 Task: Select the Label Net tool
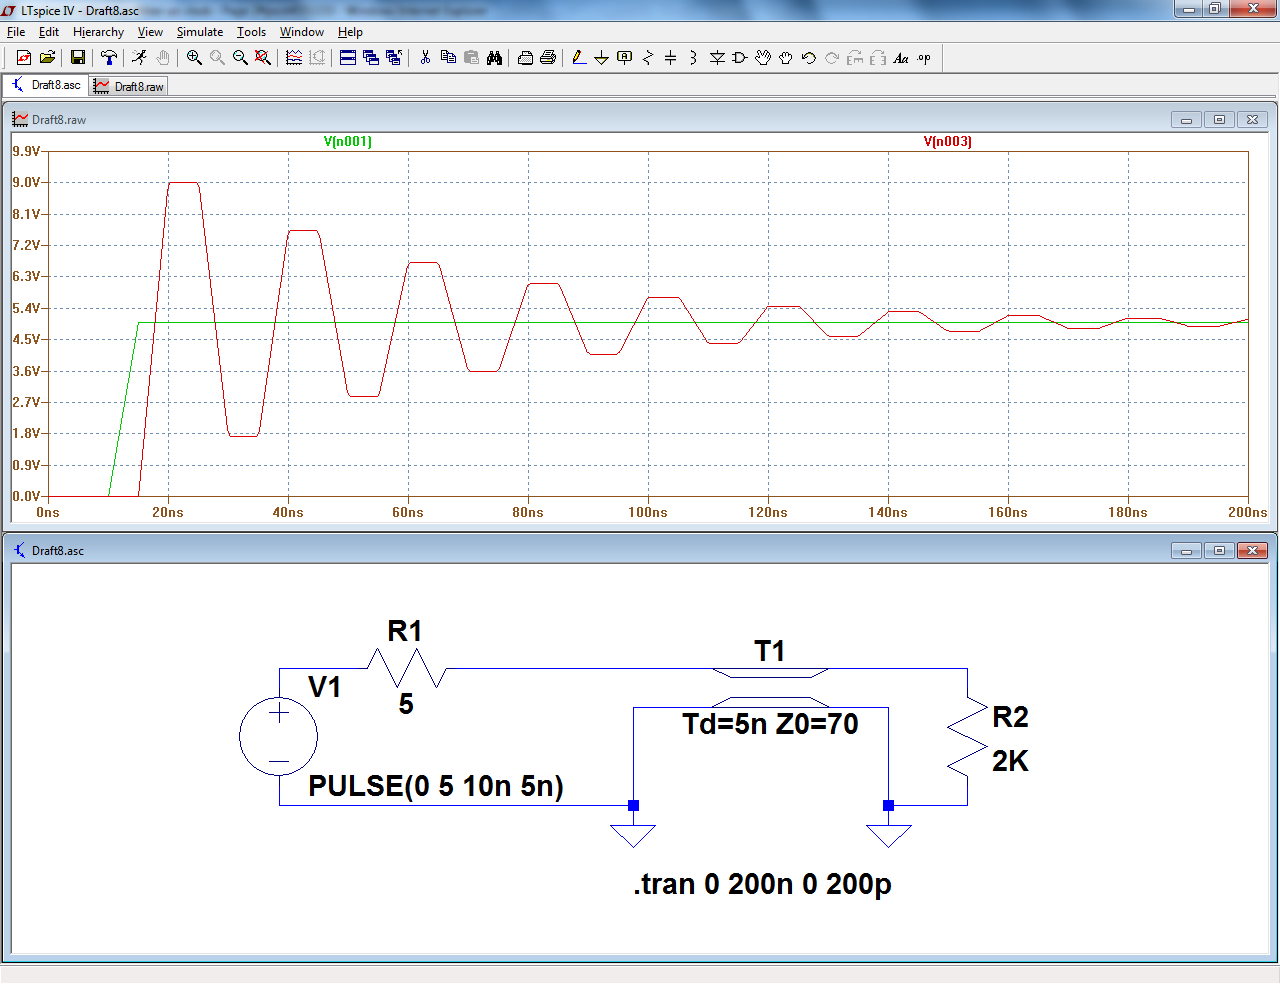(625, 58)
